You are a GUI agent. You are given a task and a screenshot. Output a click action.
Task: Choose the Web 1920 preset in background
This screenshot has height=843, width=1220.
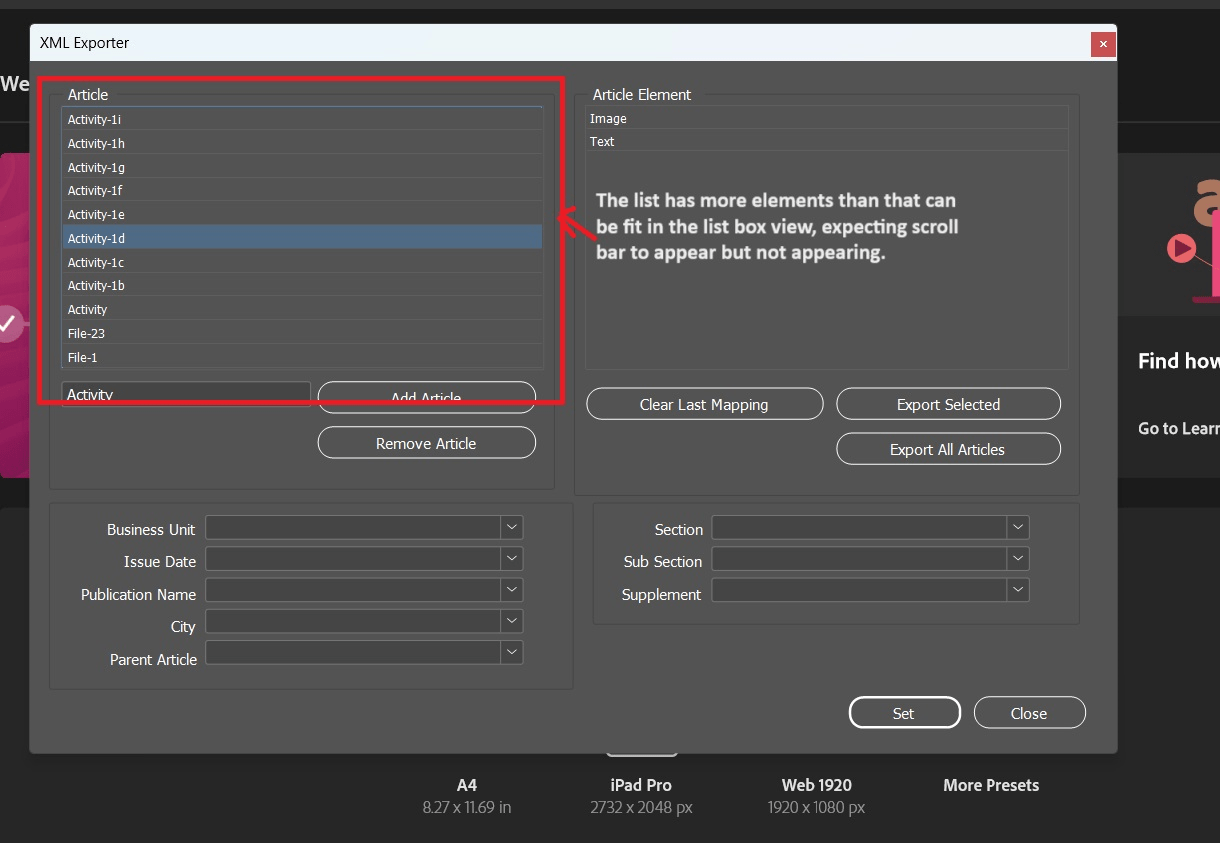coord(816,795)
